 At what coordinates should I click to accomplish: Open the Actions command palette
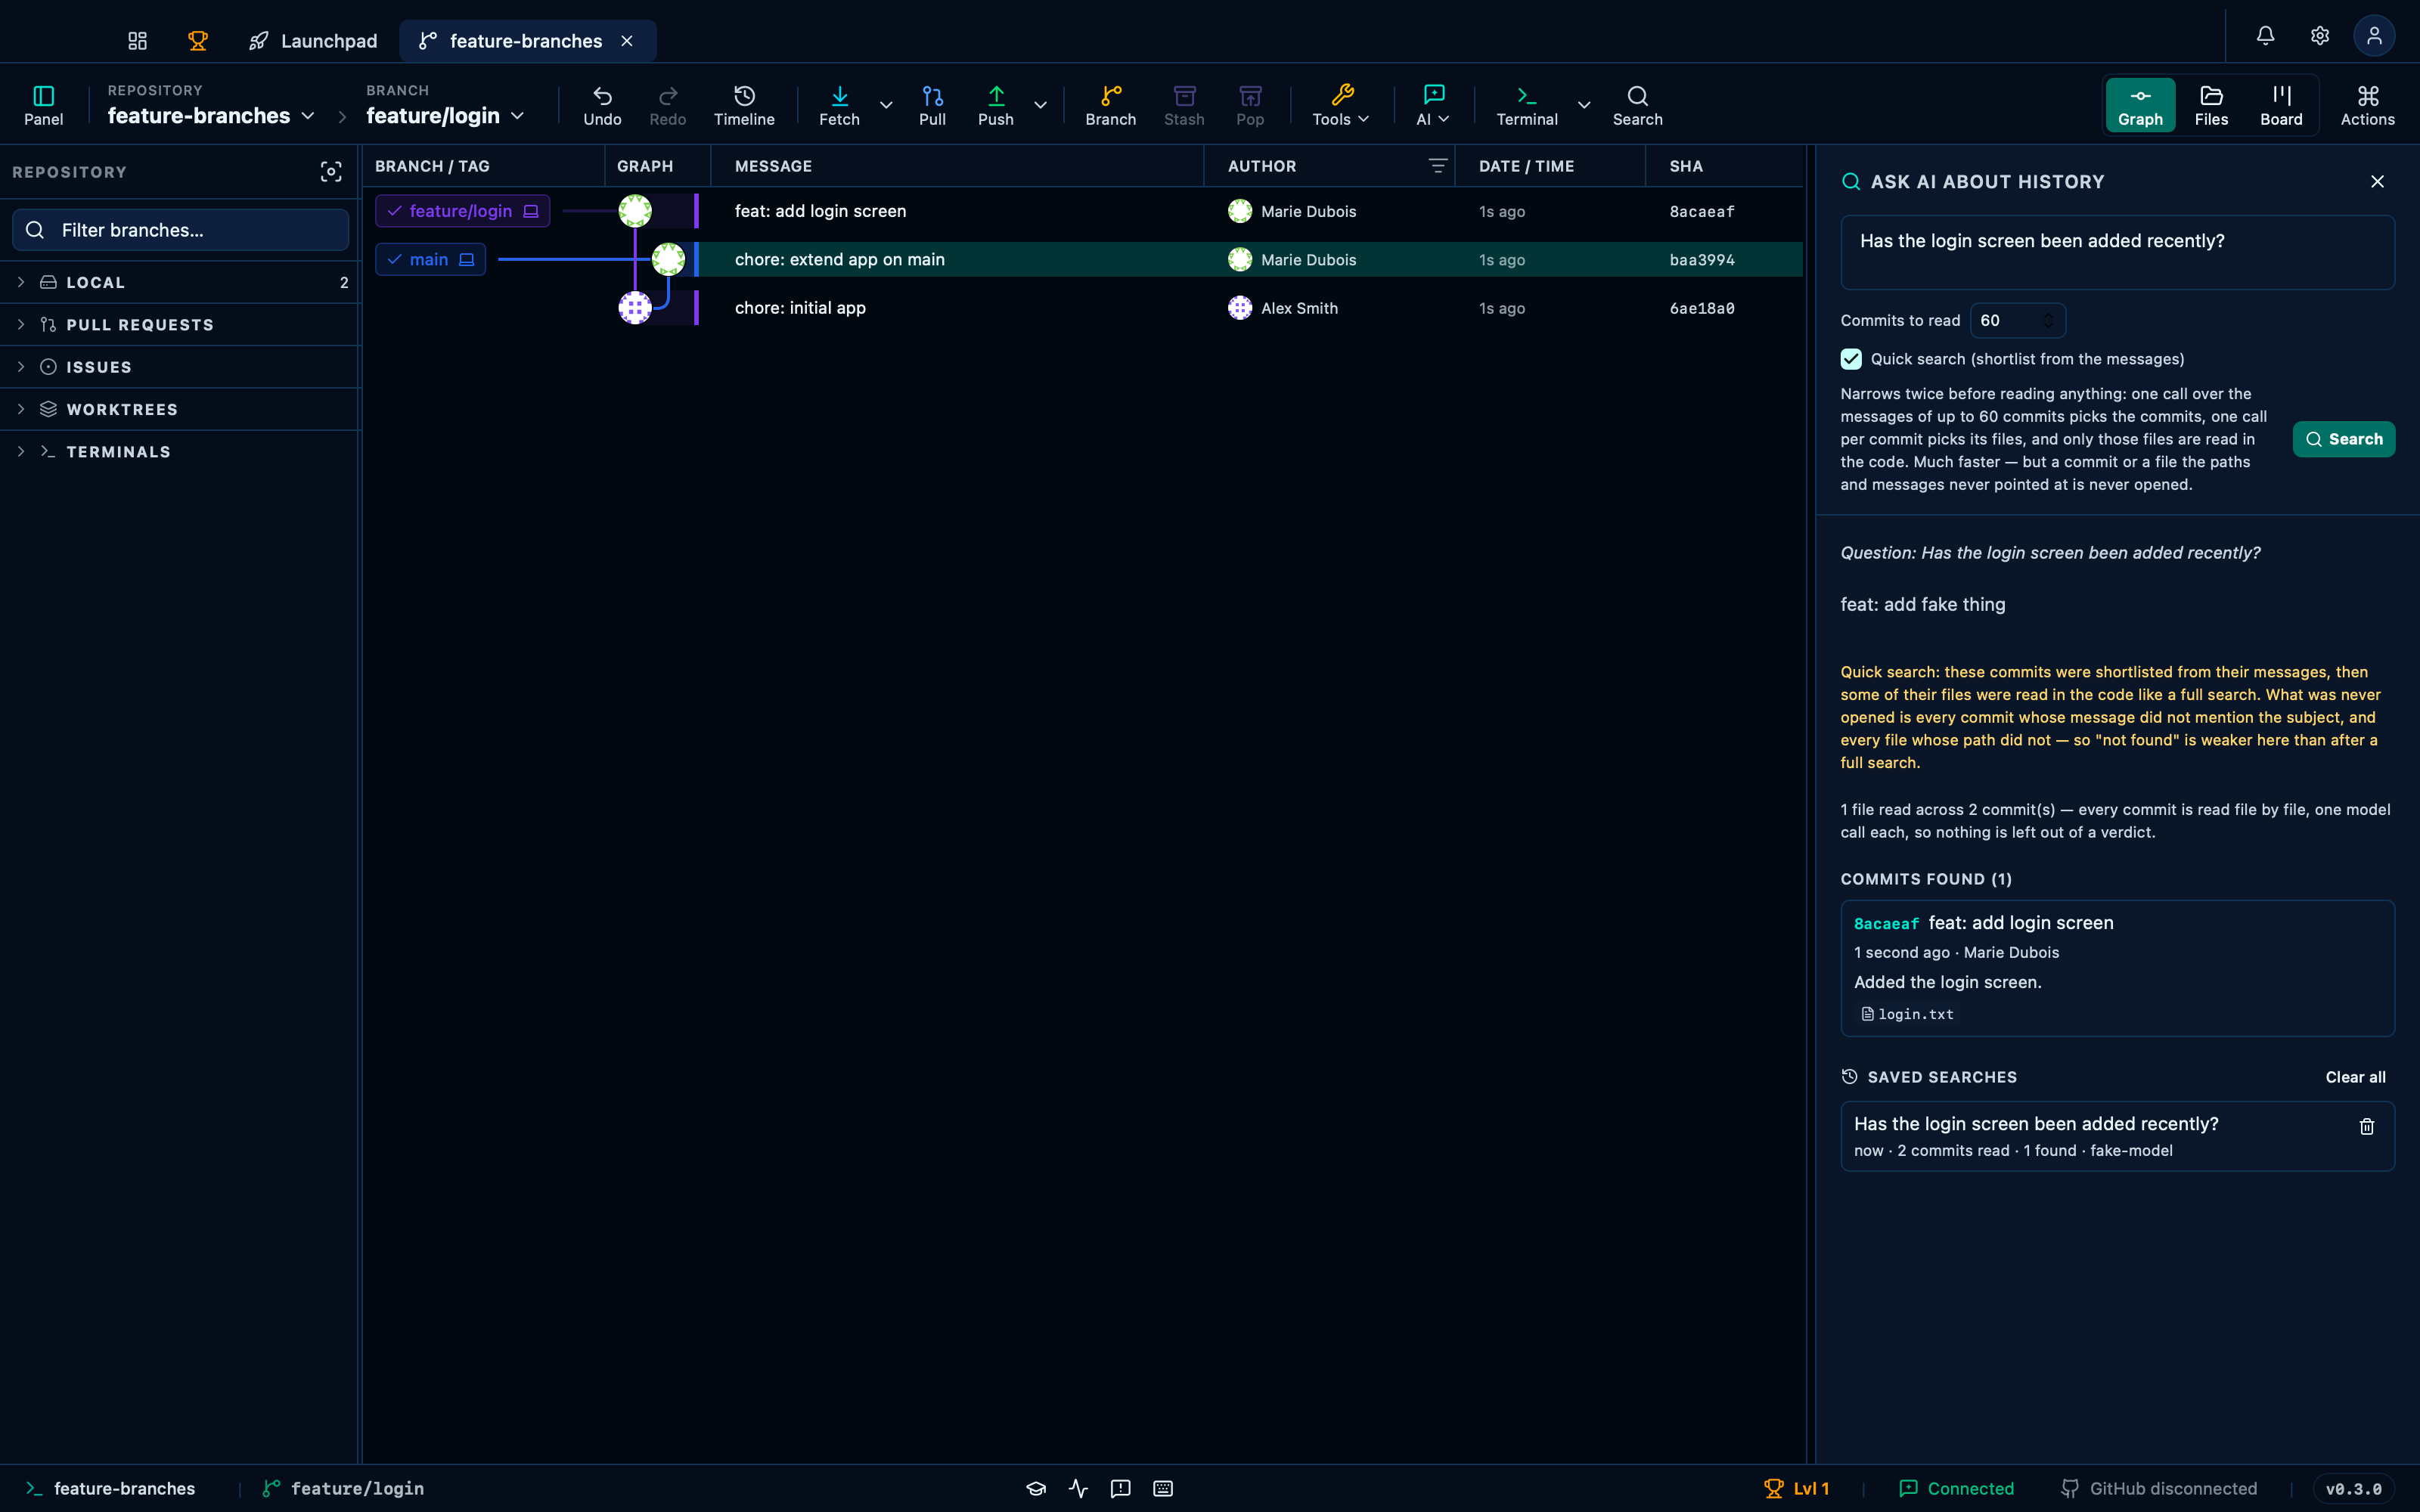[x=2367, y=105]
